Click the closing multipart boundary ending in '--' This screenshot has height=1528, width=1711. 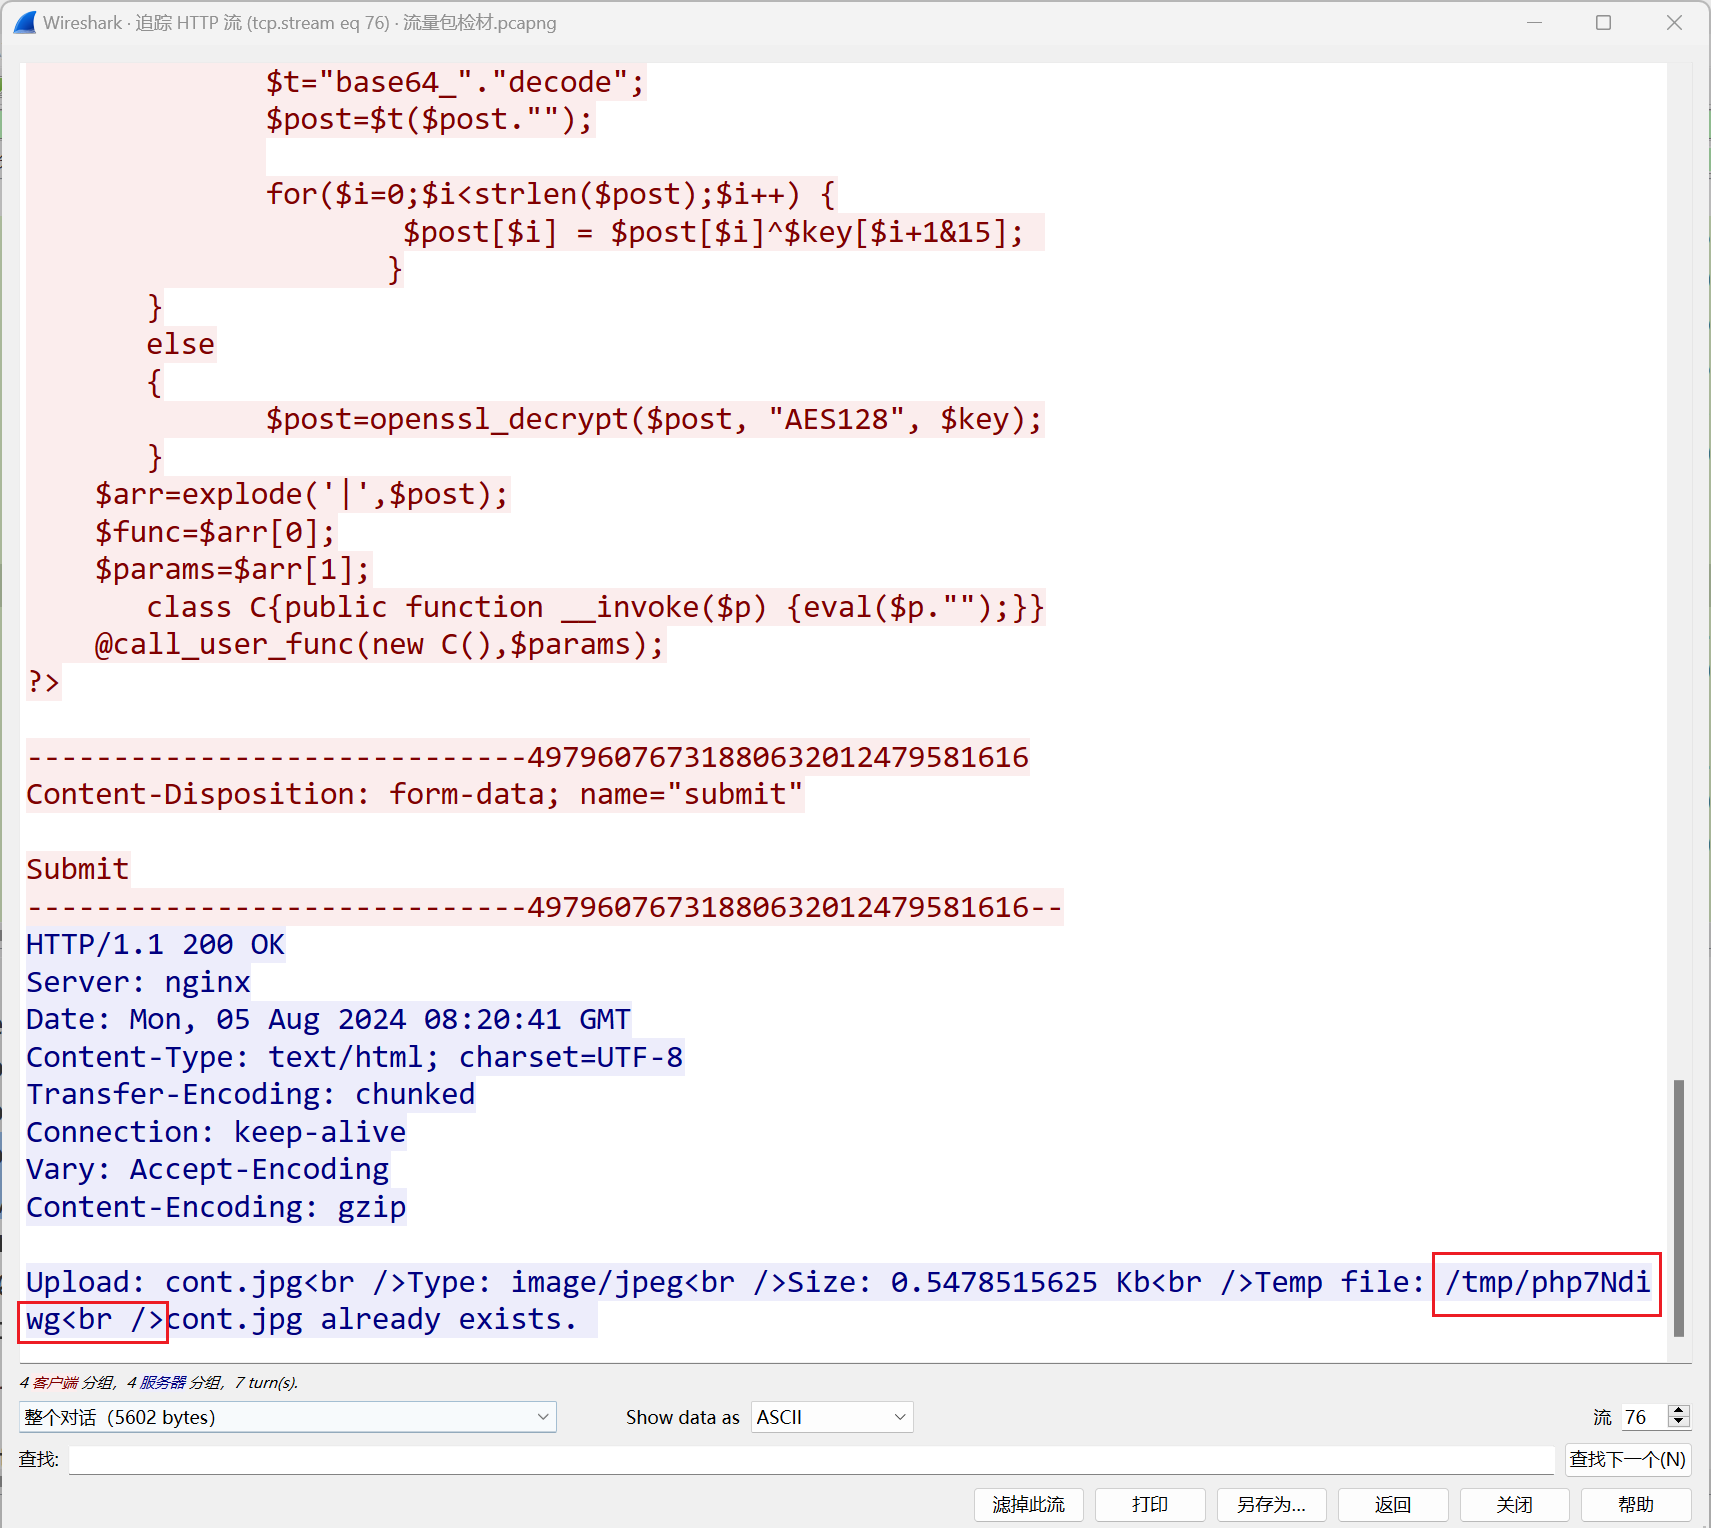(x=544, y=907)
